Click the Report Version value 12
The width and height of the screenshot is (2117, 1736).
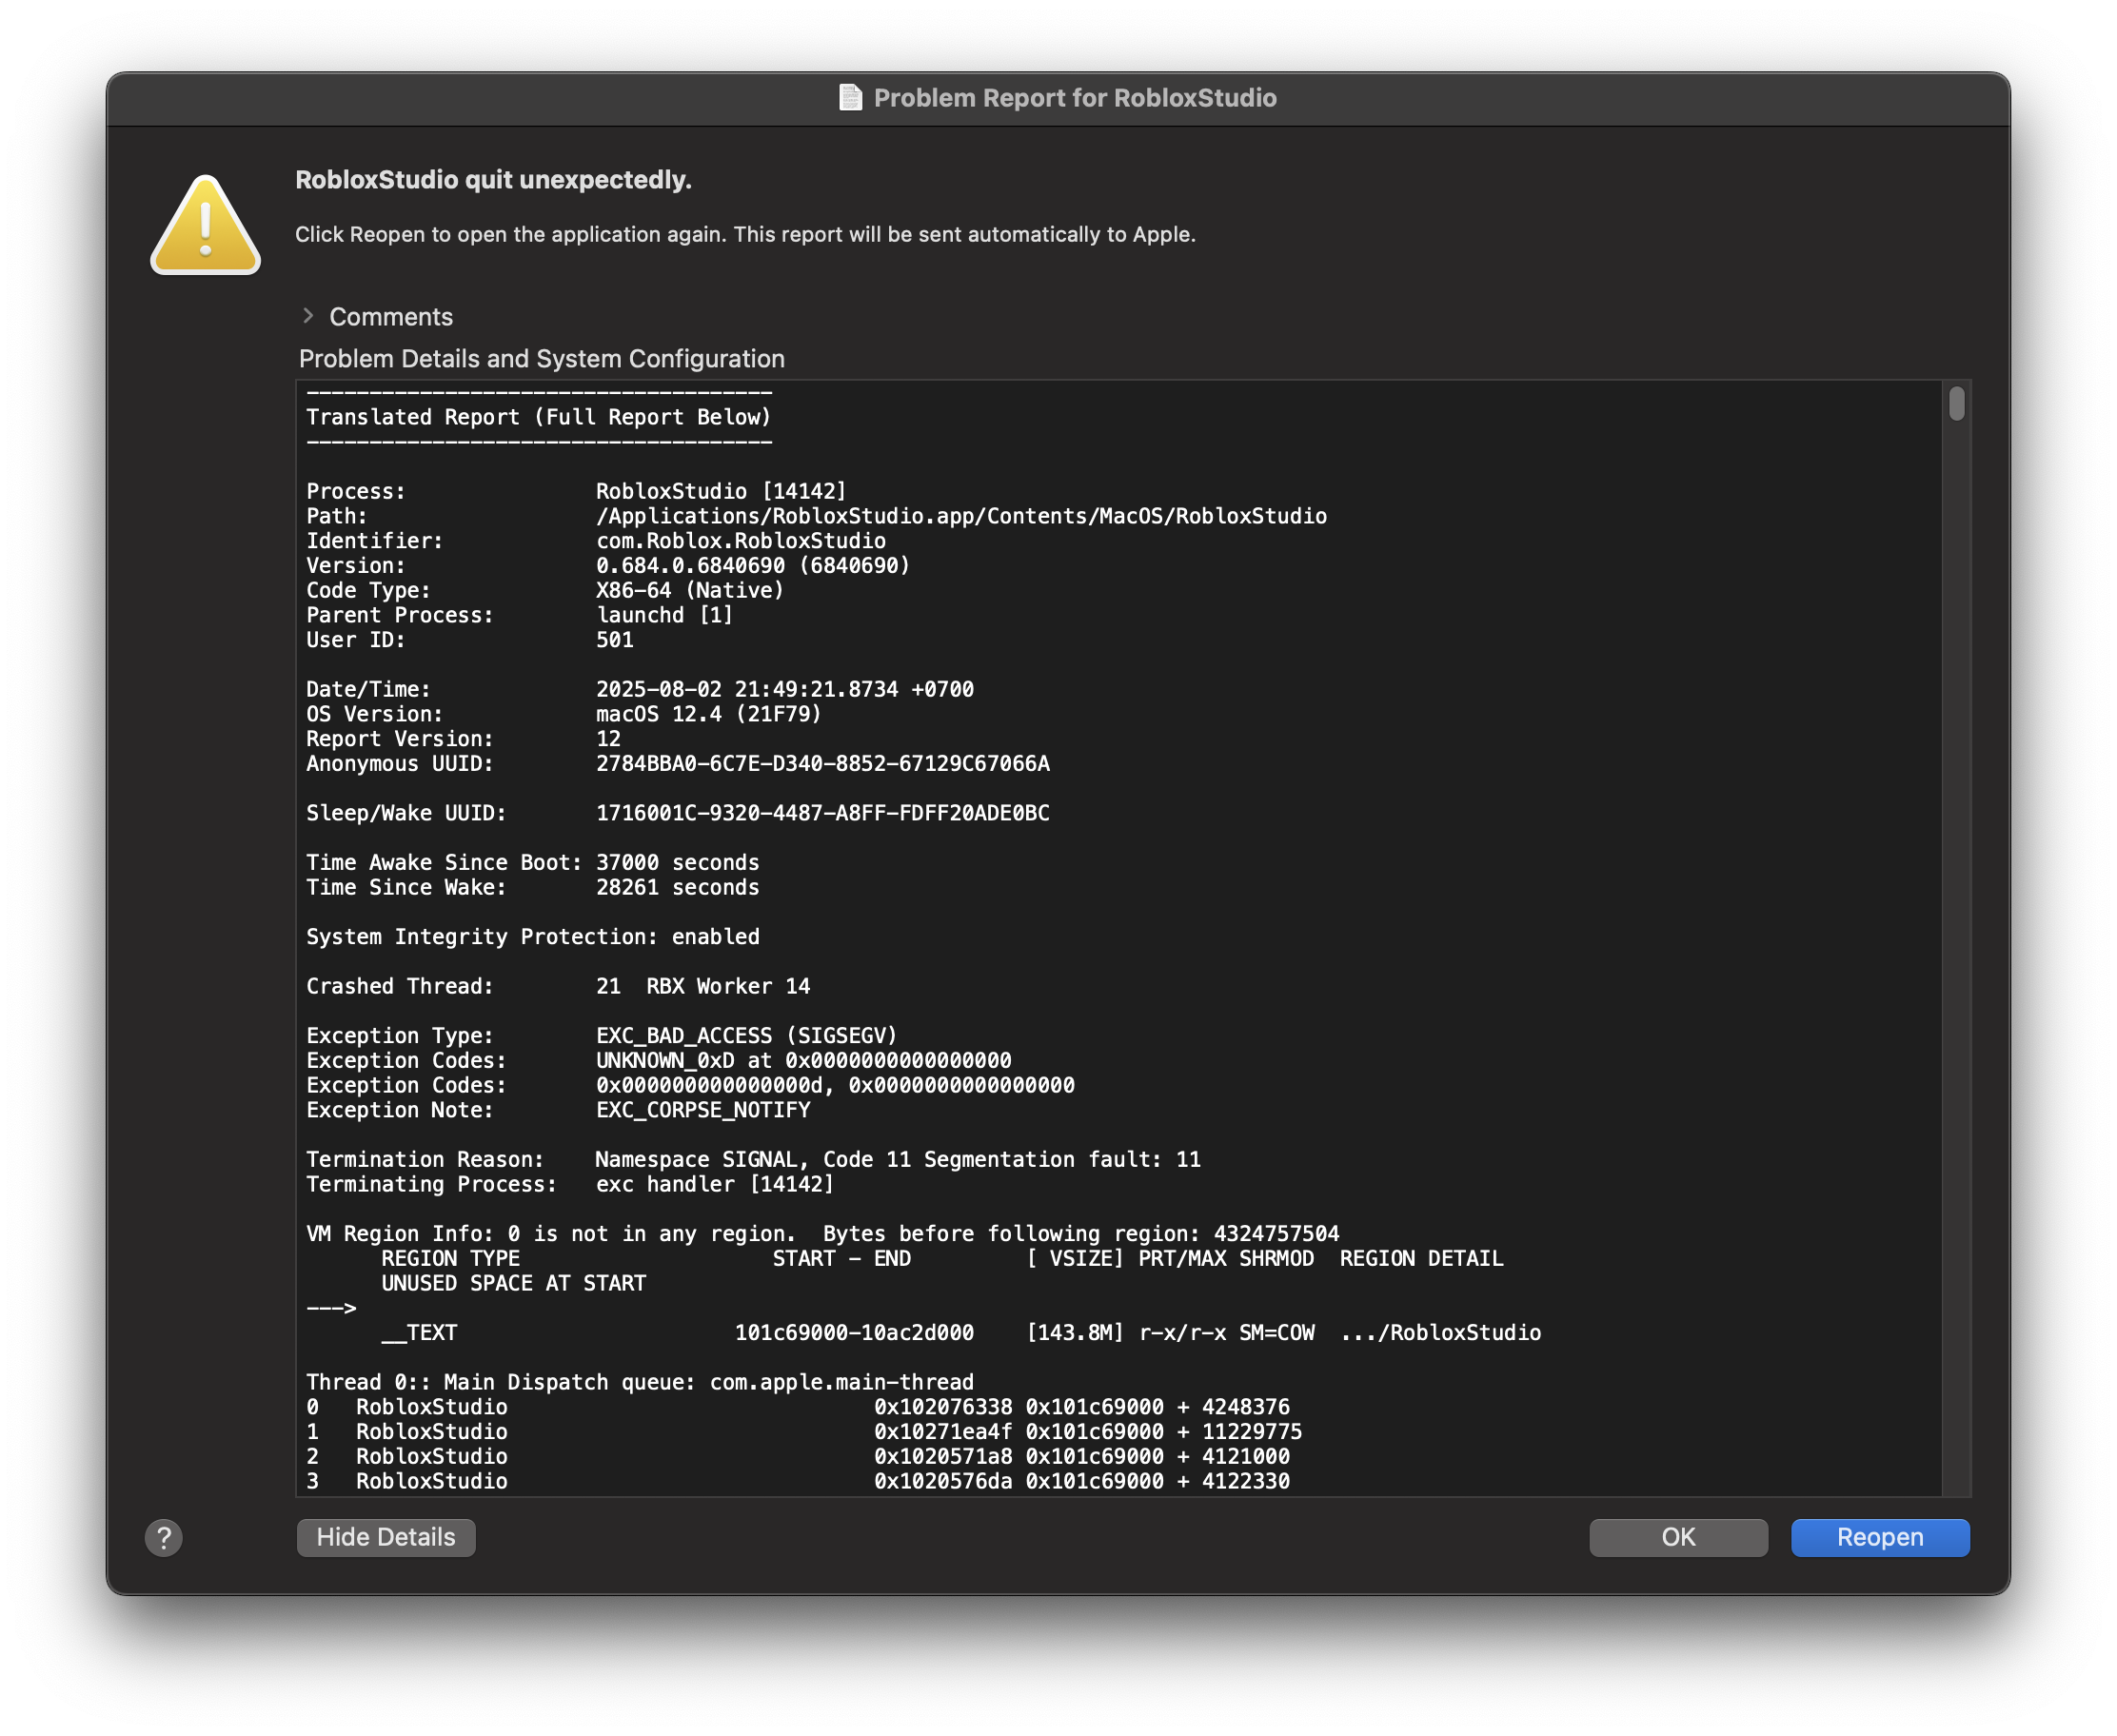pyautogui.click(x=609, y=739)
